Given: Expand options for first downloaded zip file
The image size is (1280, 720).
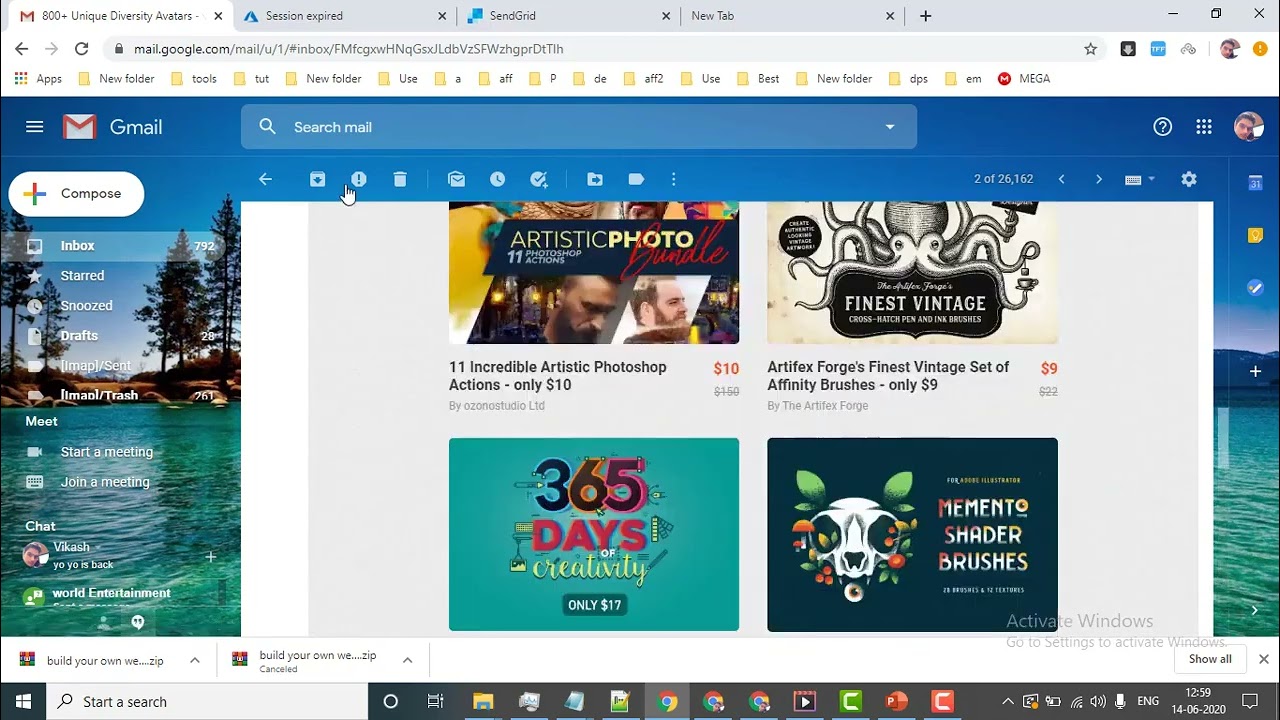Looking at the screenshot, I should pyautogui.click(x=195, y=660).
